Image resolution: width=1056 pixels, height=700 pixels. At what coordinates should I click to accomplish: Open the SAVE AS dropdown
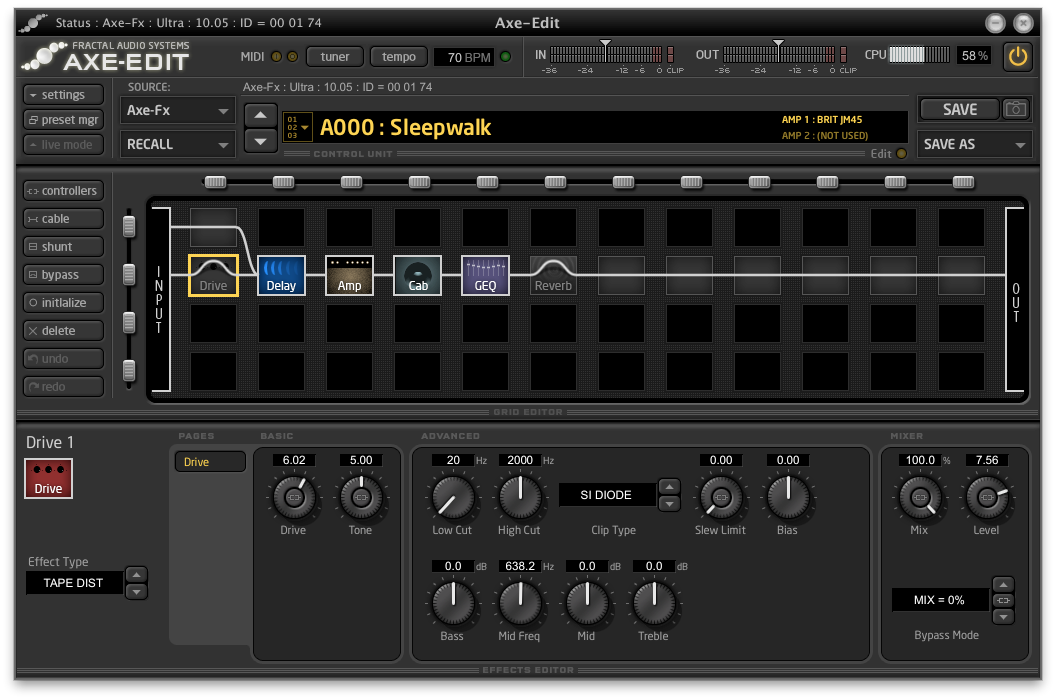pos(975,144)
